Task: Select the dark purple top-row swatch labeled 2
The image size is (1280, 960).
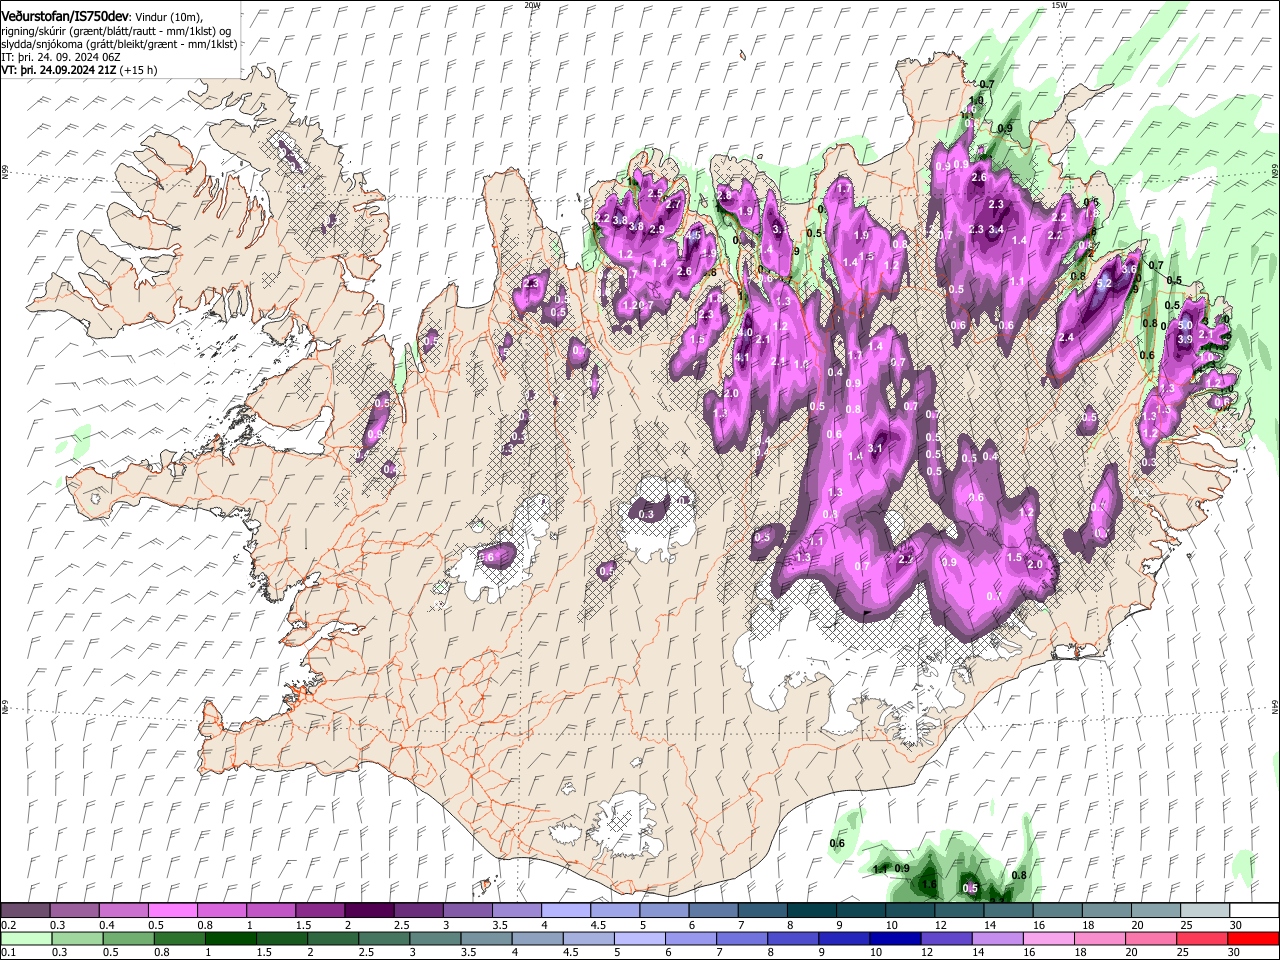Action: pyautogui.click(x=368, y=910)
